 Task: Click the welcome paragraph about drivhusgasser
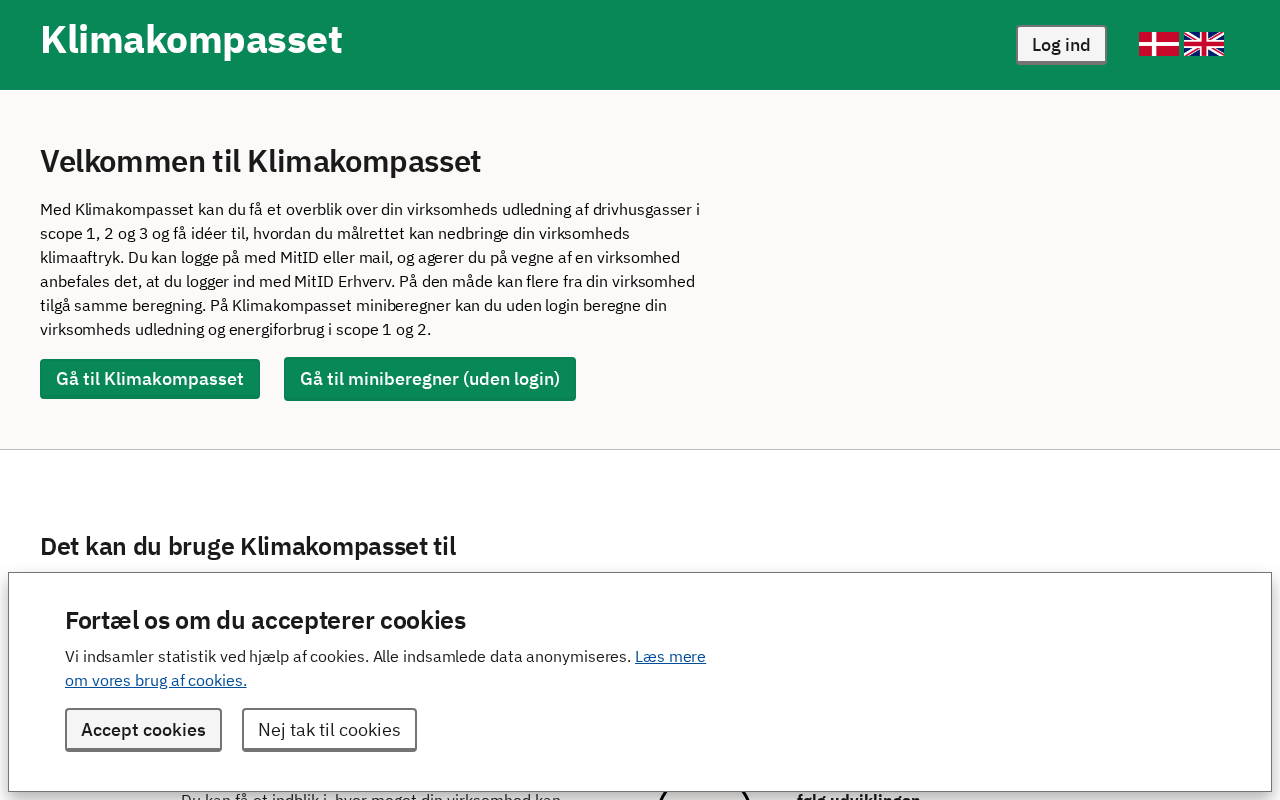point(370,269)
